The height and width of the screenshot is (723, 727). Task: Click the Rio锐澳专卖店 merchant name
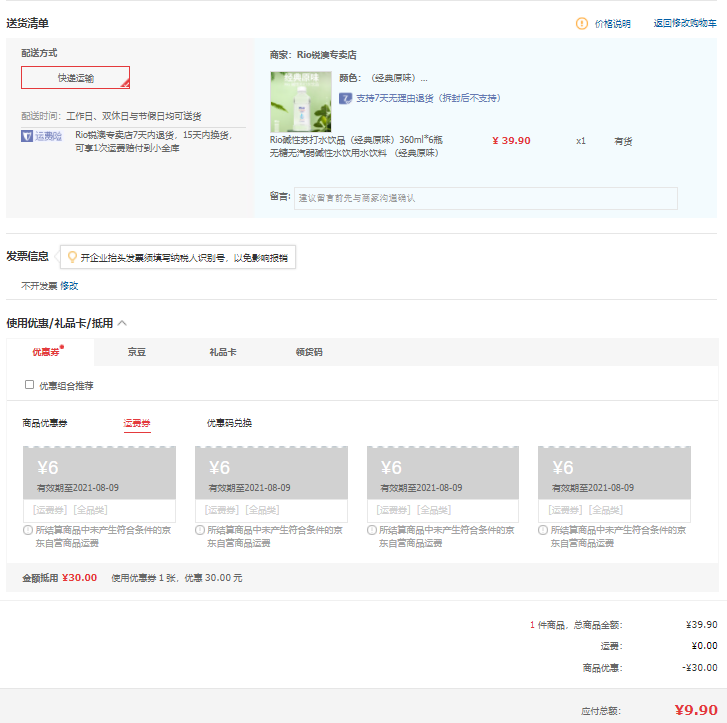click(x=326, y=55)
